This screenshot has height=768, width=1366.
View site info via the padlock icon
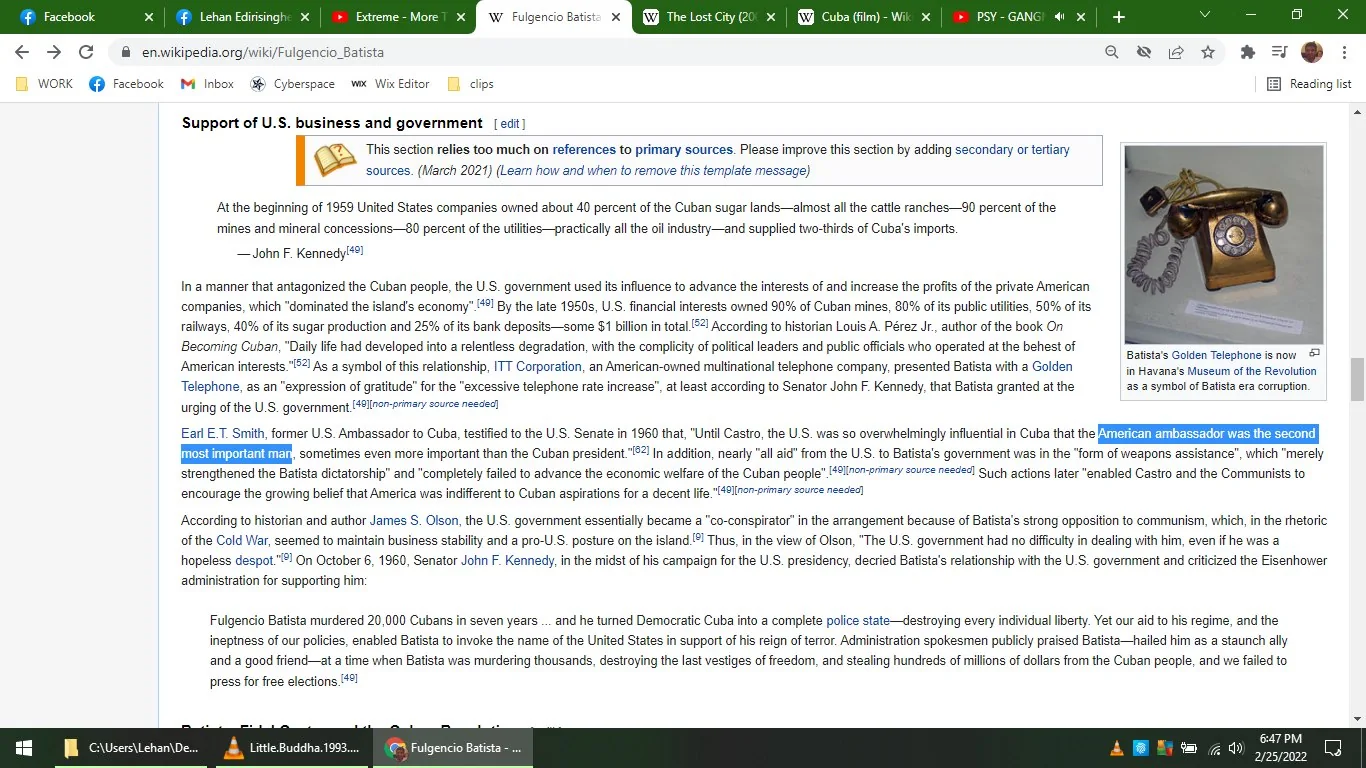coord(126,52)
